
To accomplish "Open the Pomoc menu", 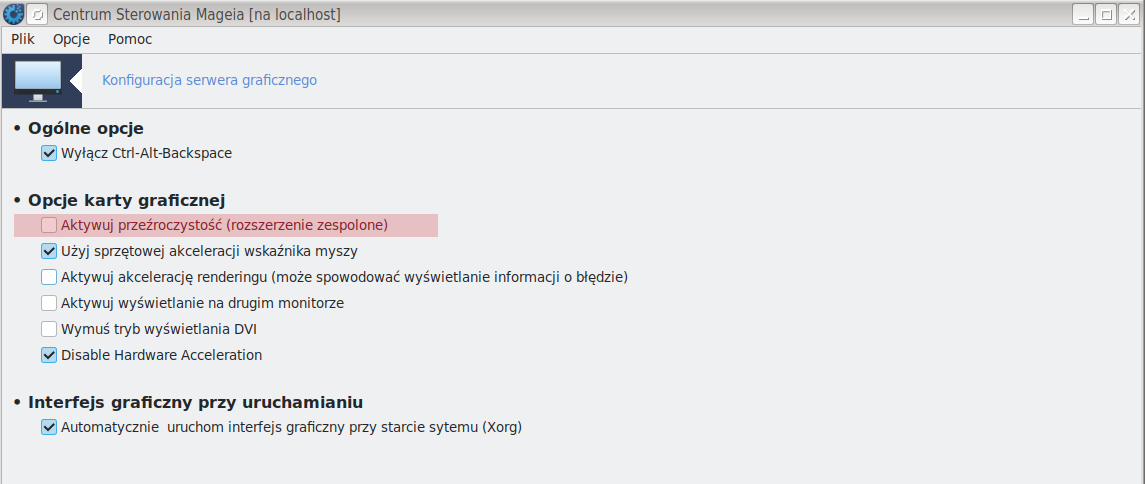I will pyautogui.click(x=130, y=39).
